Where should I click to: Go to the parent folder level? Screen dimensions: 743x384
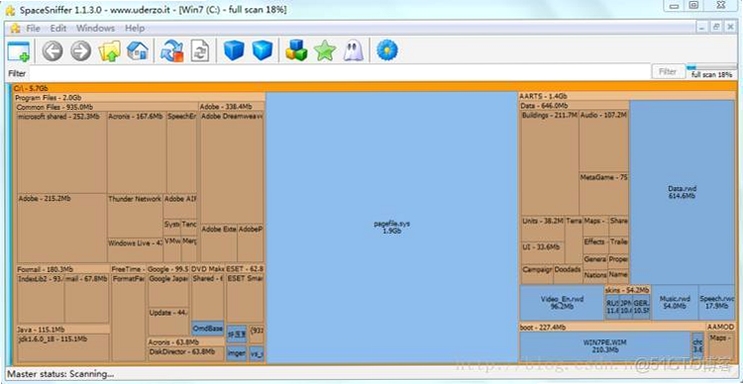coord(109,51)
